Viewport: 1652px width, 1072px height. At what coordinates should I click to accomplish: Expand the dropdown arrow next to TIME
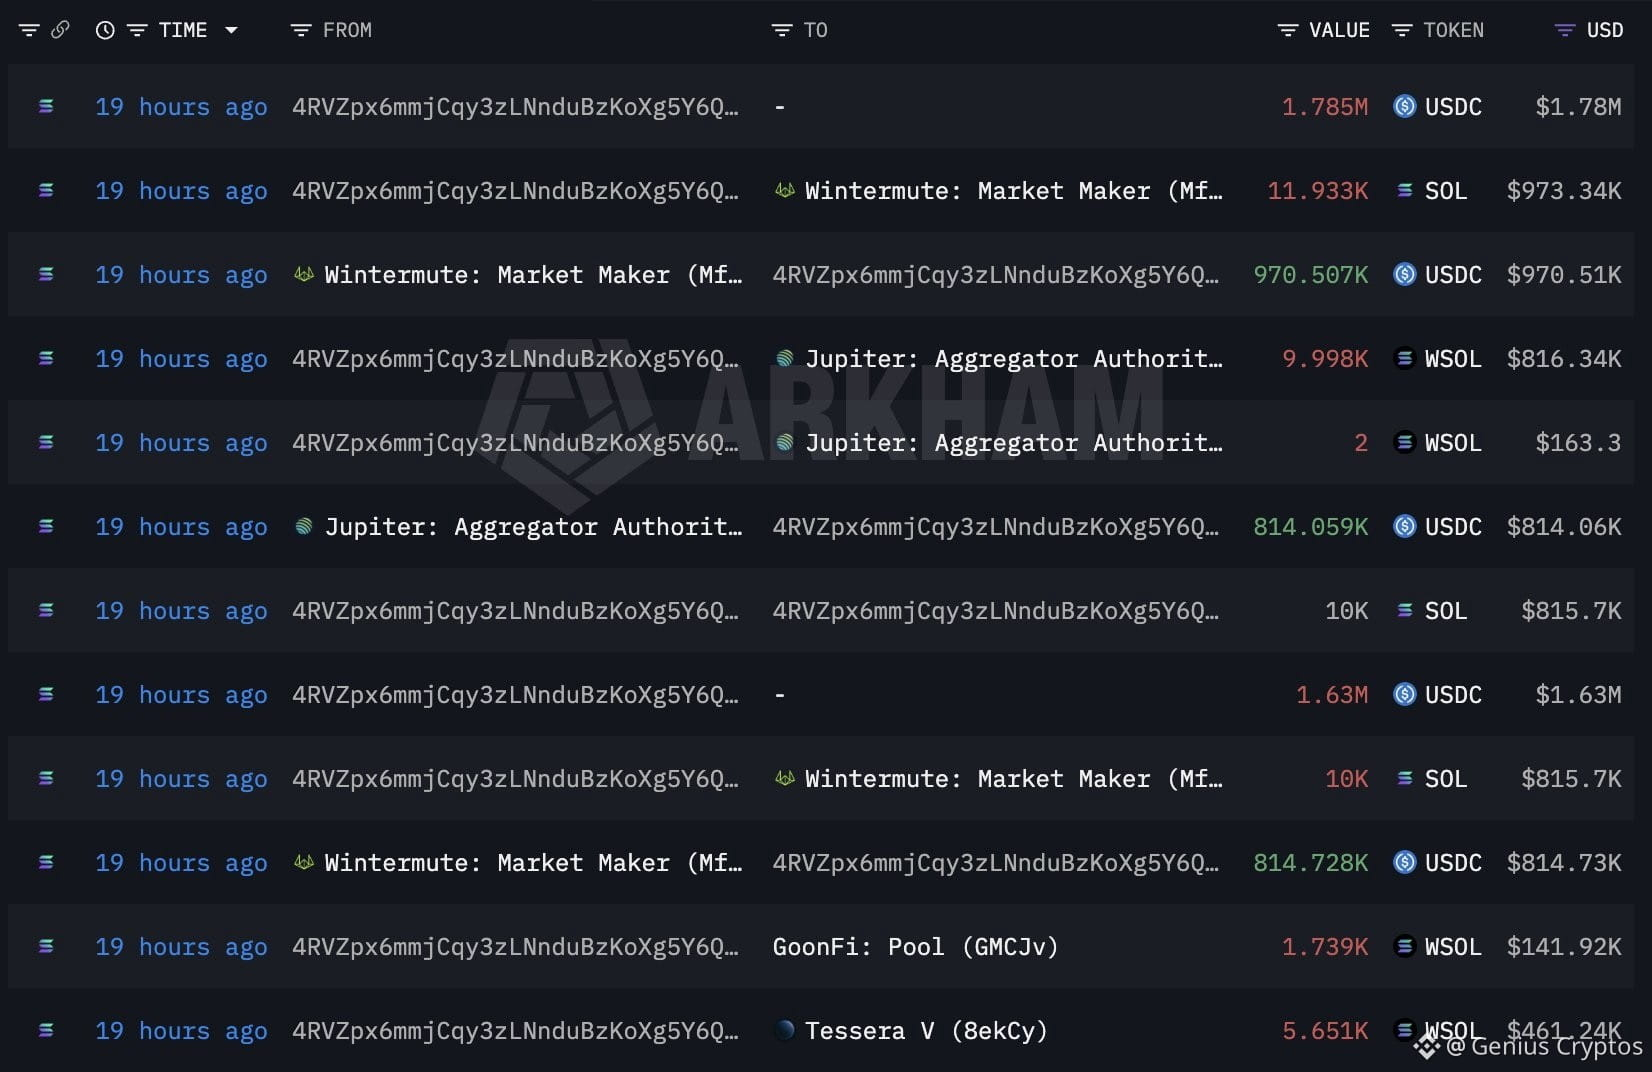[x=231, y=30]
